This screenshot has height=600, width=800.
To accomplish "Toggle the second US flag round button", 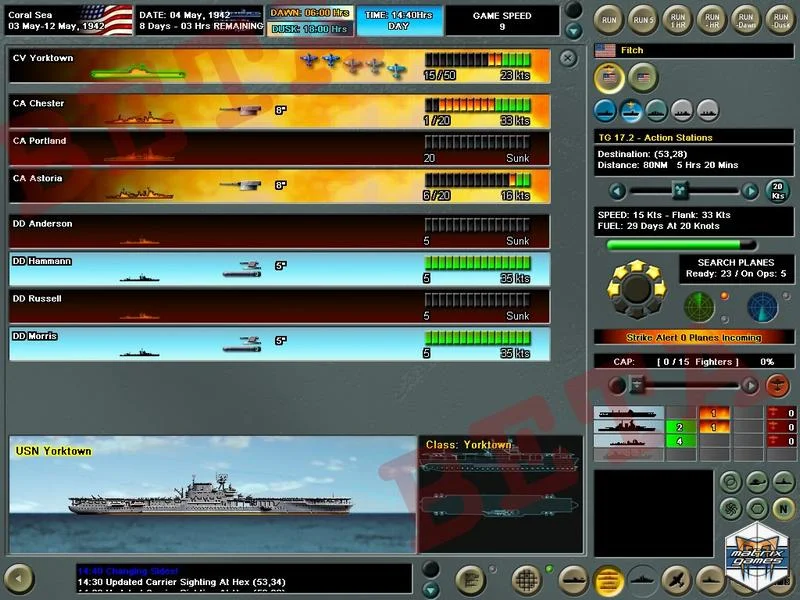I will click(642, 77).
